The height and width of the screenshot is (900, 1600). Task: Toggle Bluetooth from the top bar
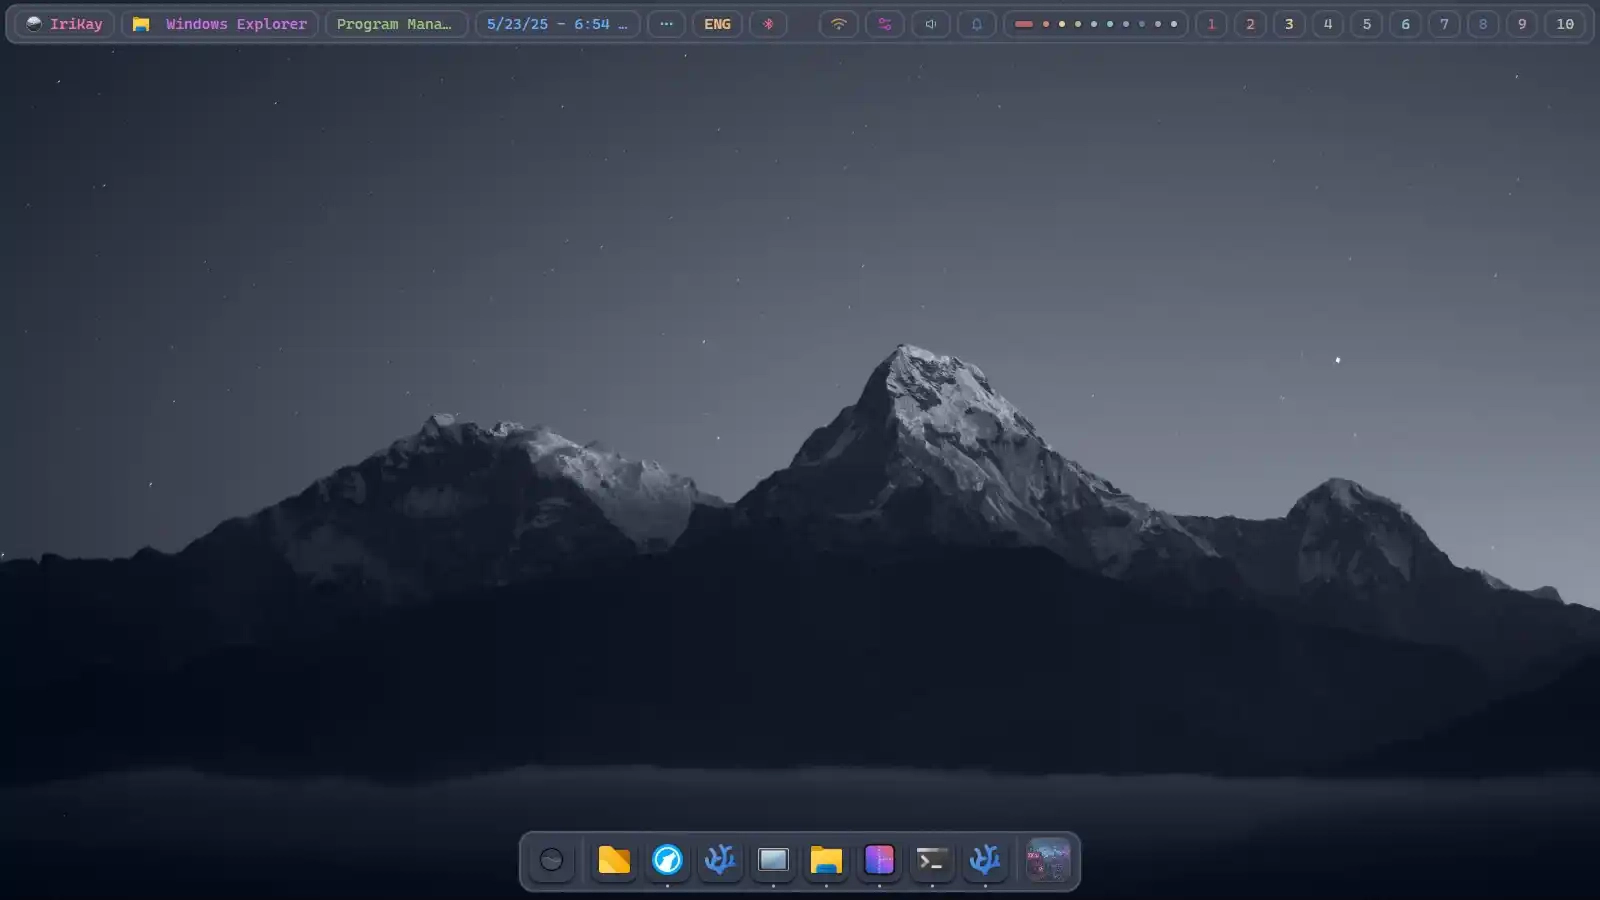click(x=769, y=23)
